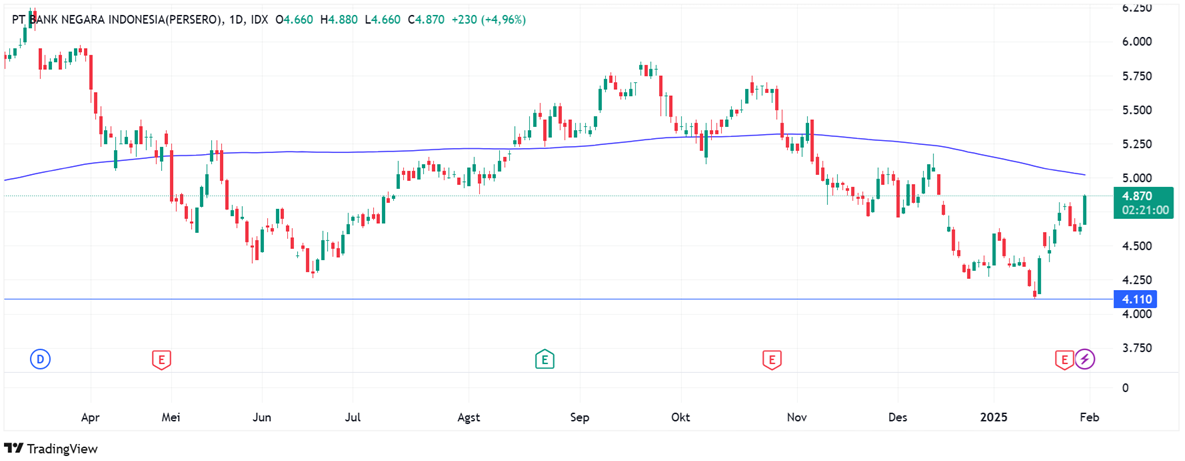Click the 6.000 price scale label
This screenshot has height=461, width=1185.
point(1136,42)
